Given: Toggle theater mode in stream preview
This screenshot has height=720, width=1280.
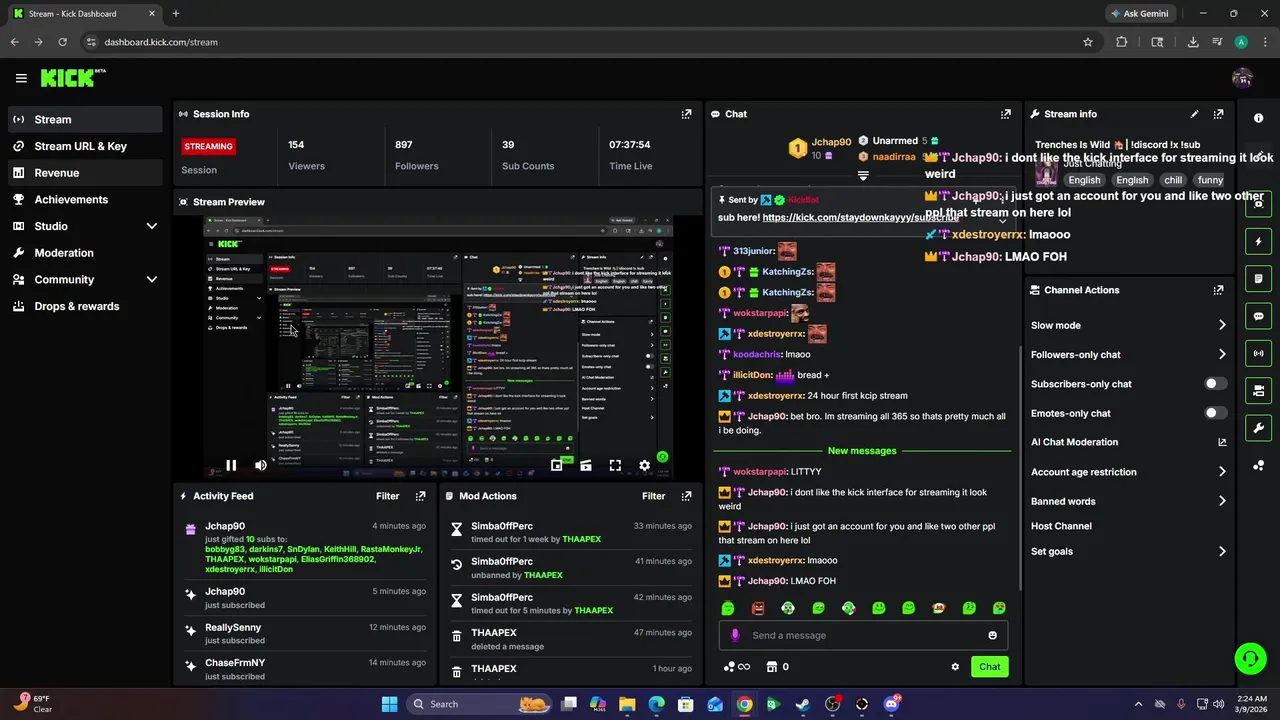Looking at the screenshot, I should pos(586,465).
